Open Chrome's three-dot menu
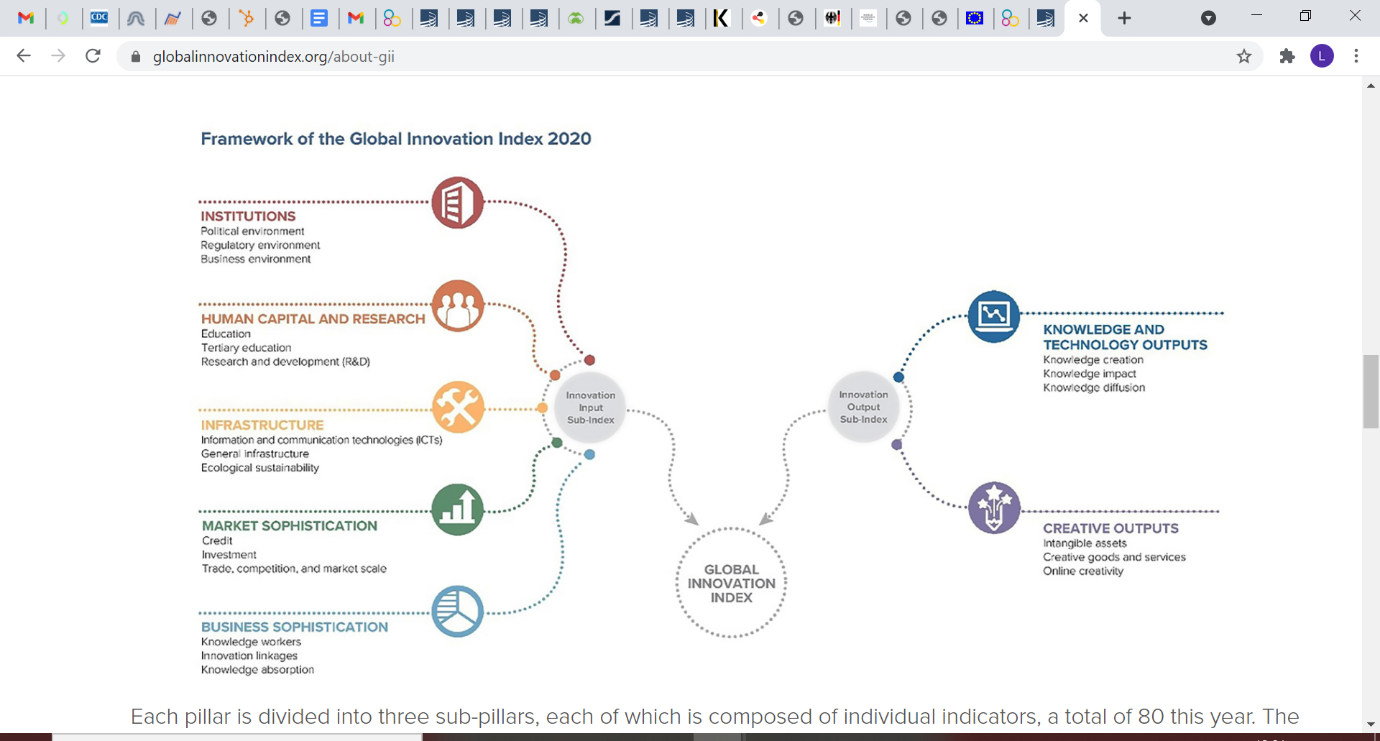1380x741 pixels. 1356,57
